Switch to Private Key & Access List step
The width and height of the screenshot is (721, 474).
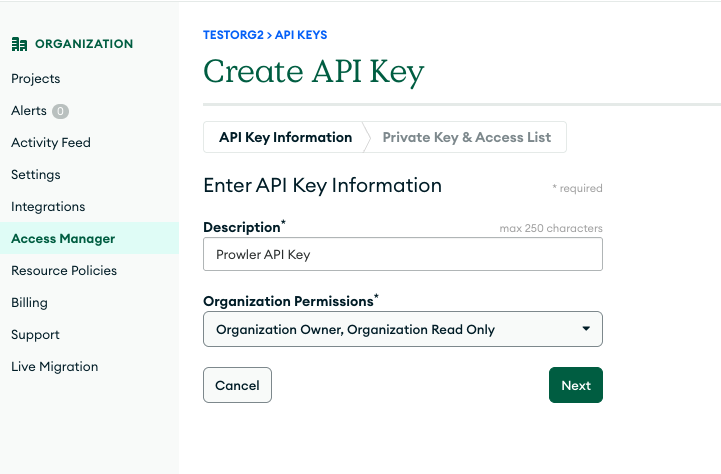pos(467,137)
